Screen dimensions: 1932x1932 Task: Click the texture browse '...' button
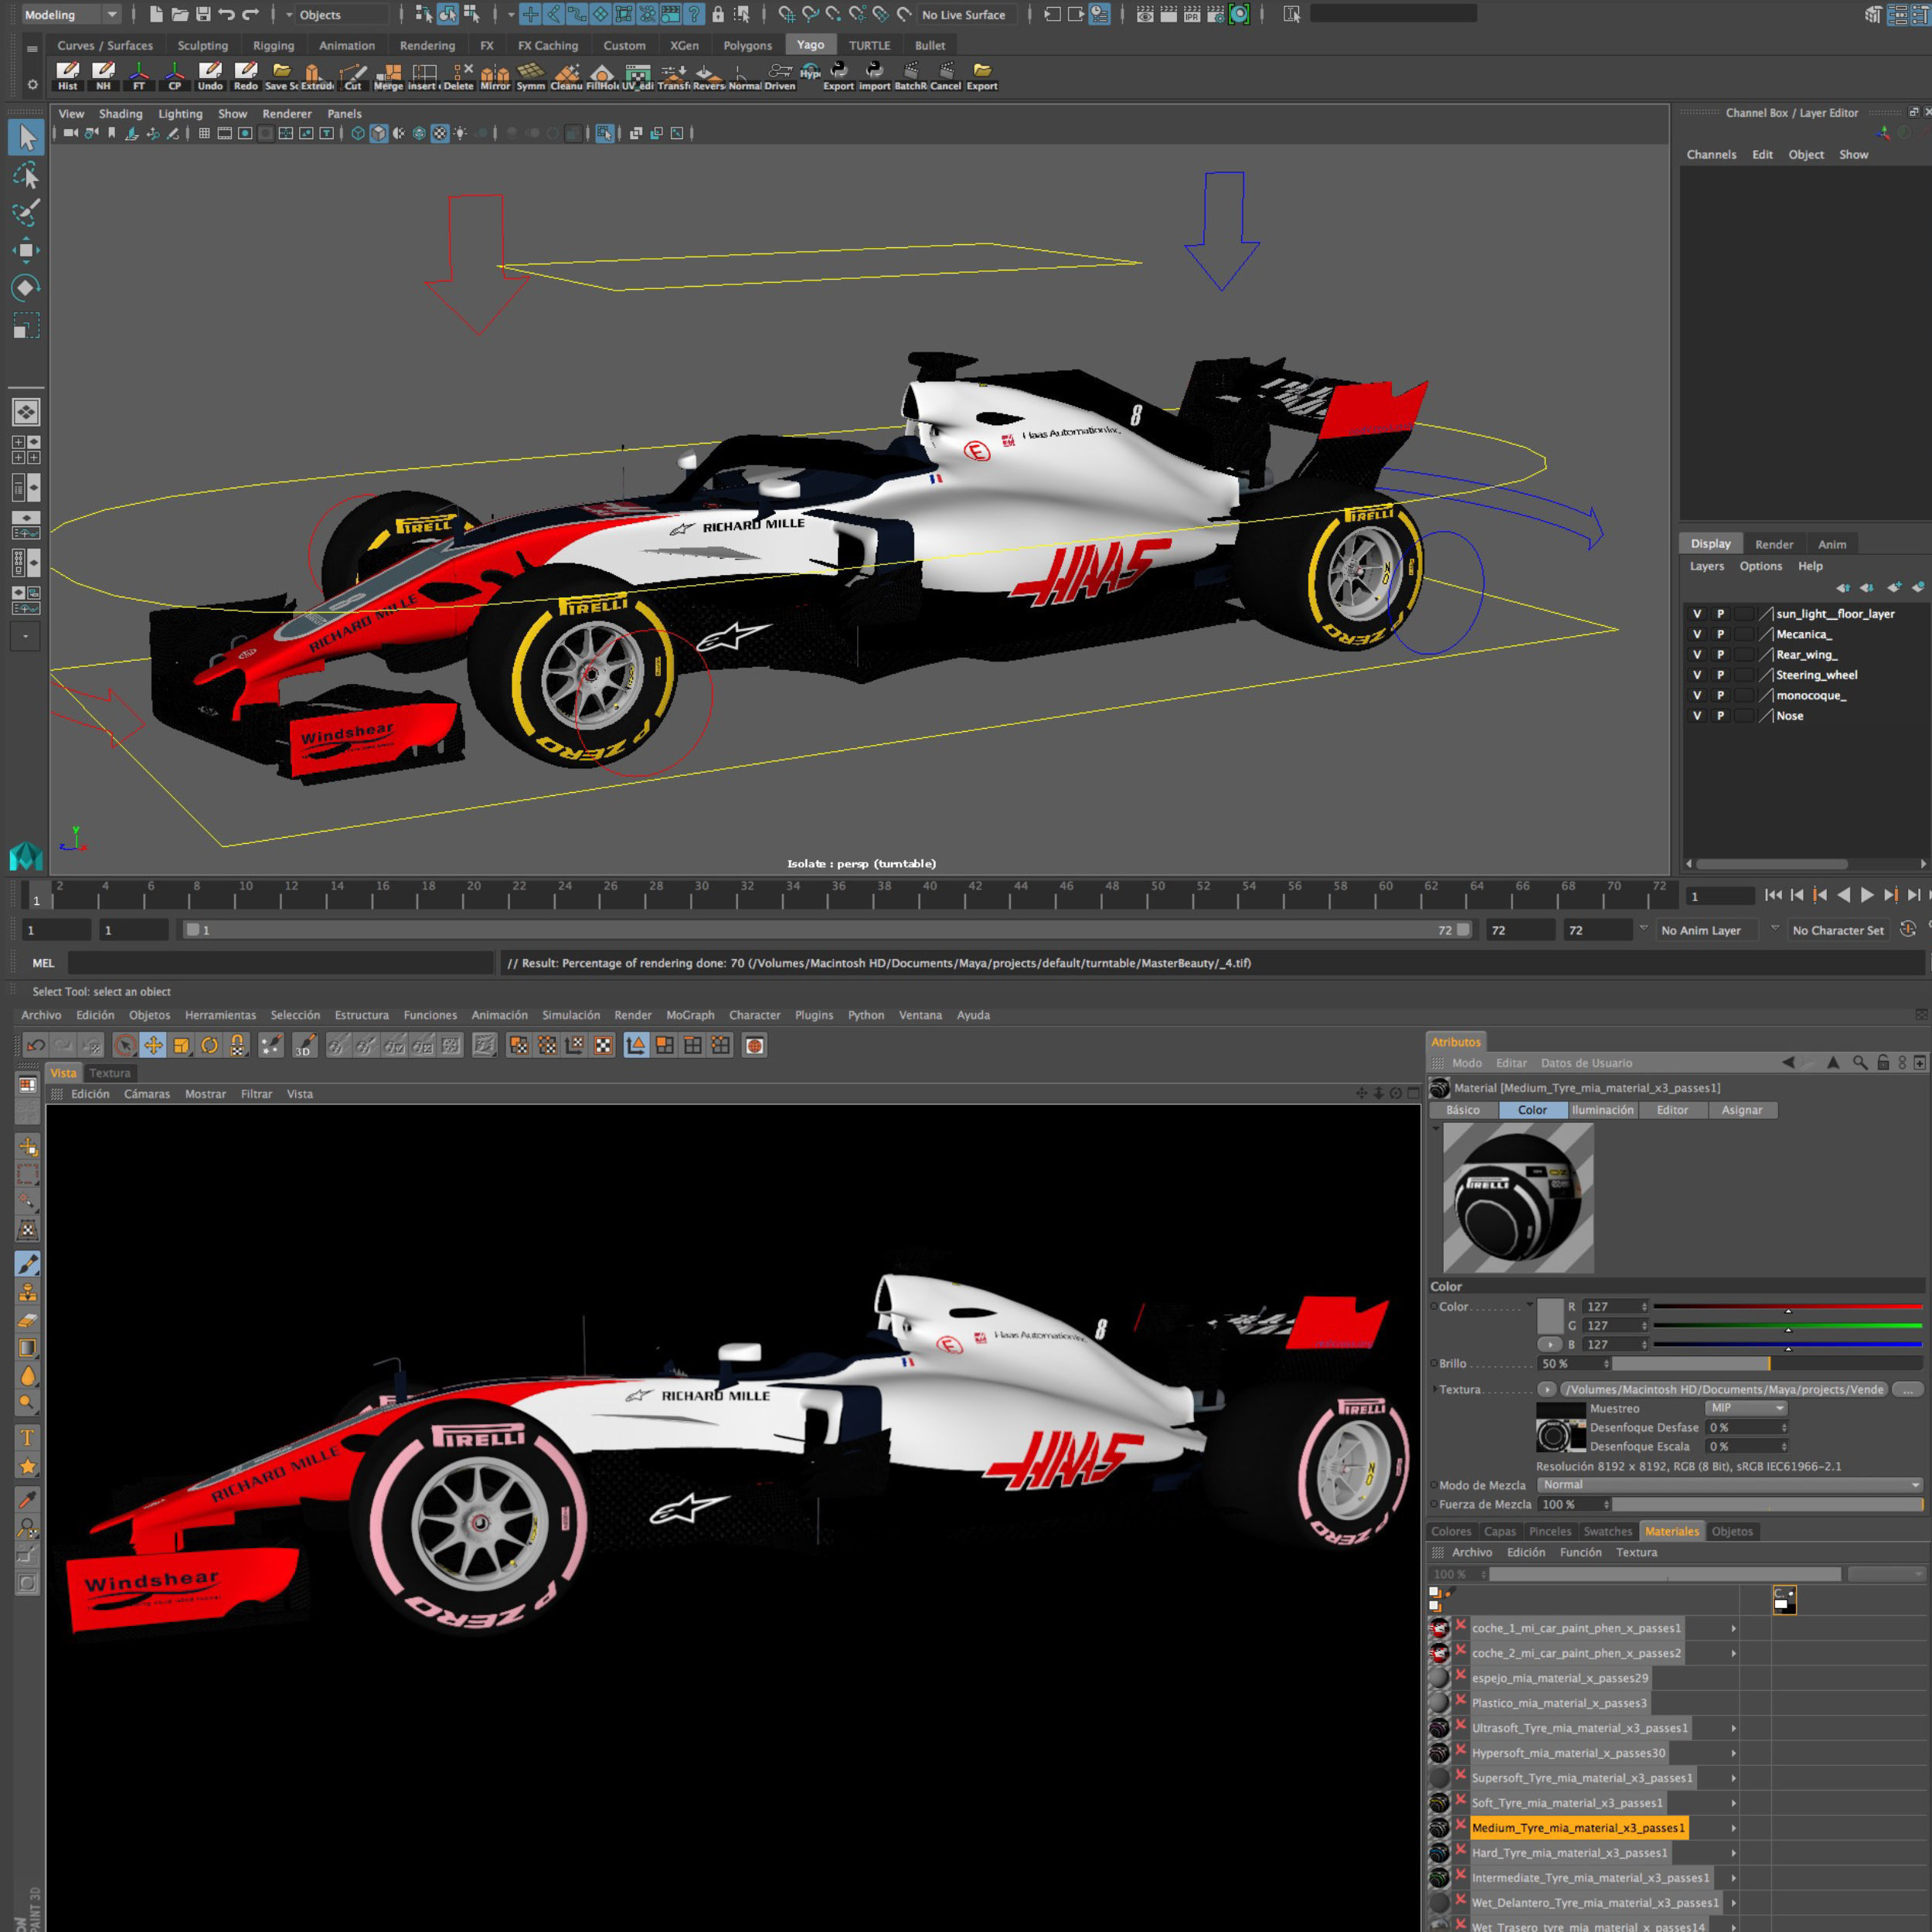[1907, 1389]
